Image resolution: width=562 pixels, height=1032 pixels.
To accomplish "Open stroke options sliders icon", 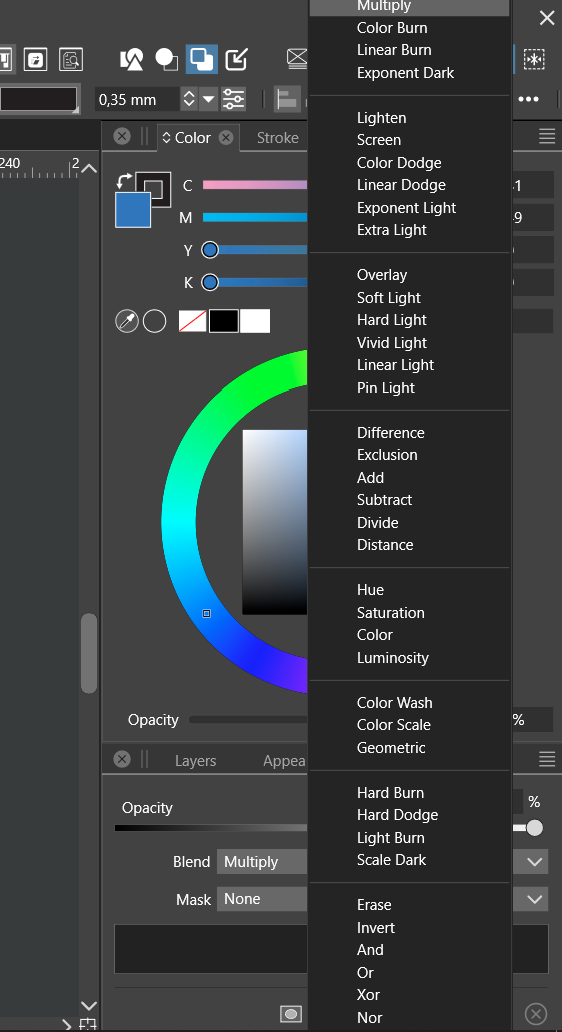I will pyautogui.click(x=234, y=99).
